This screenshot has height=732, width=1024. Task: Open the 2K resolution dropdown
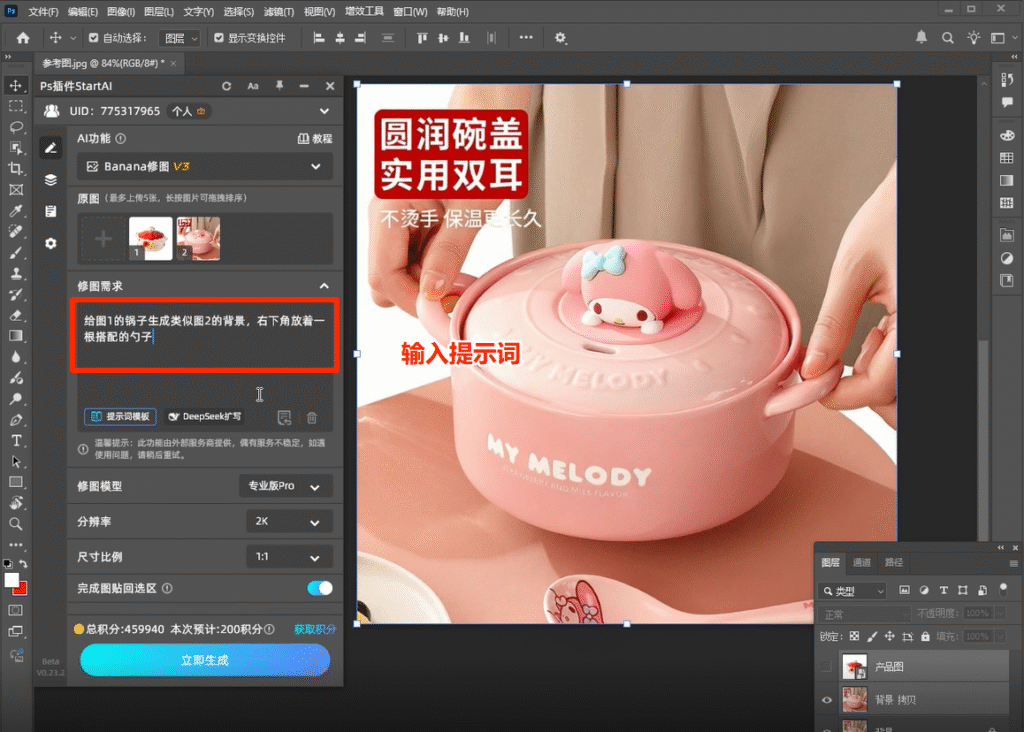(289, 522)
